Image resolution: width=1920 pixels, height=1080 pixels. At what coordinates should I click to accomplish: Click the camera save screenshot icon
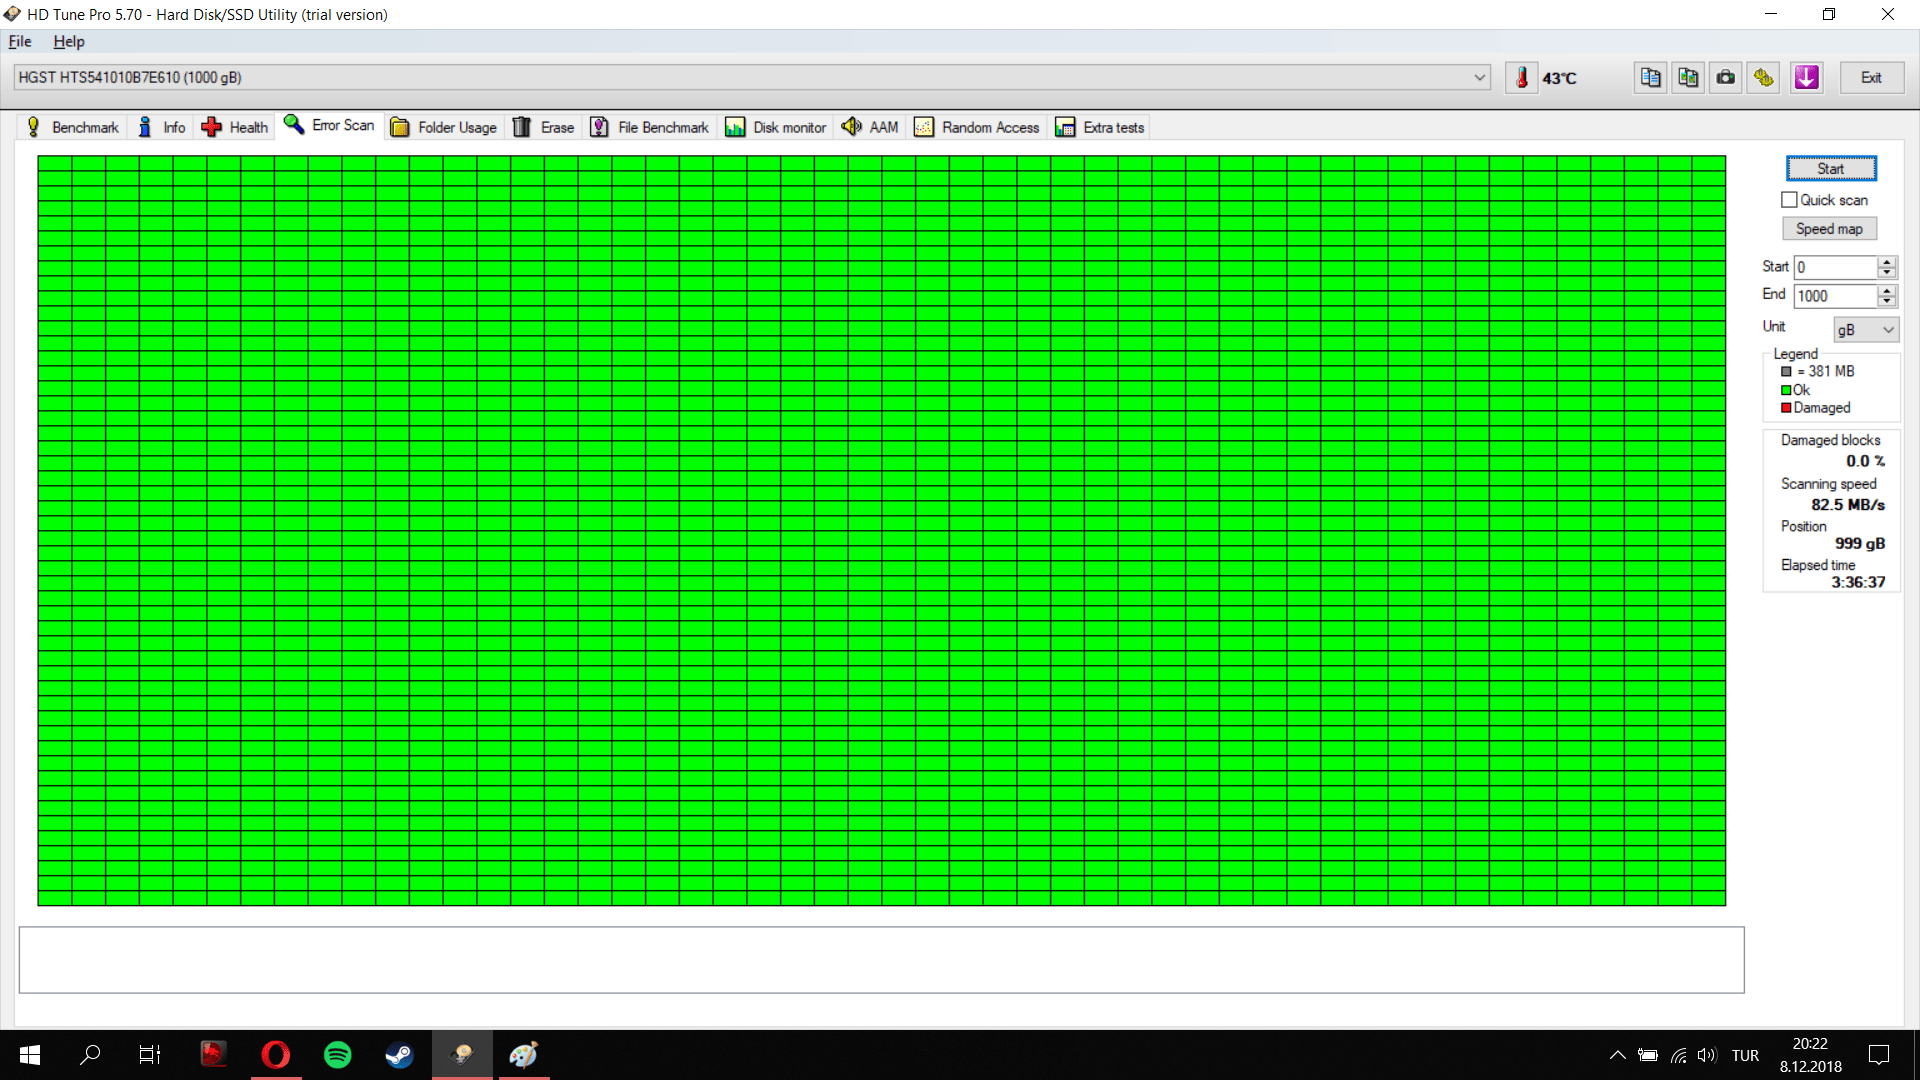pyautogui.click(x=1726, y=78)
